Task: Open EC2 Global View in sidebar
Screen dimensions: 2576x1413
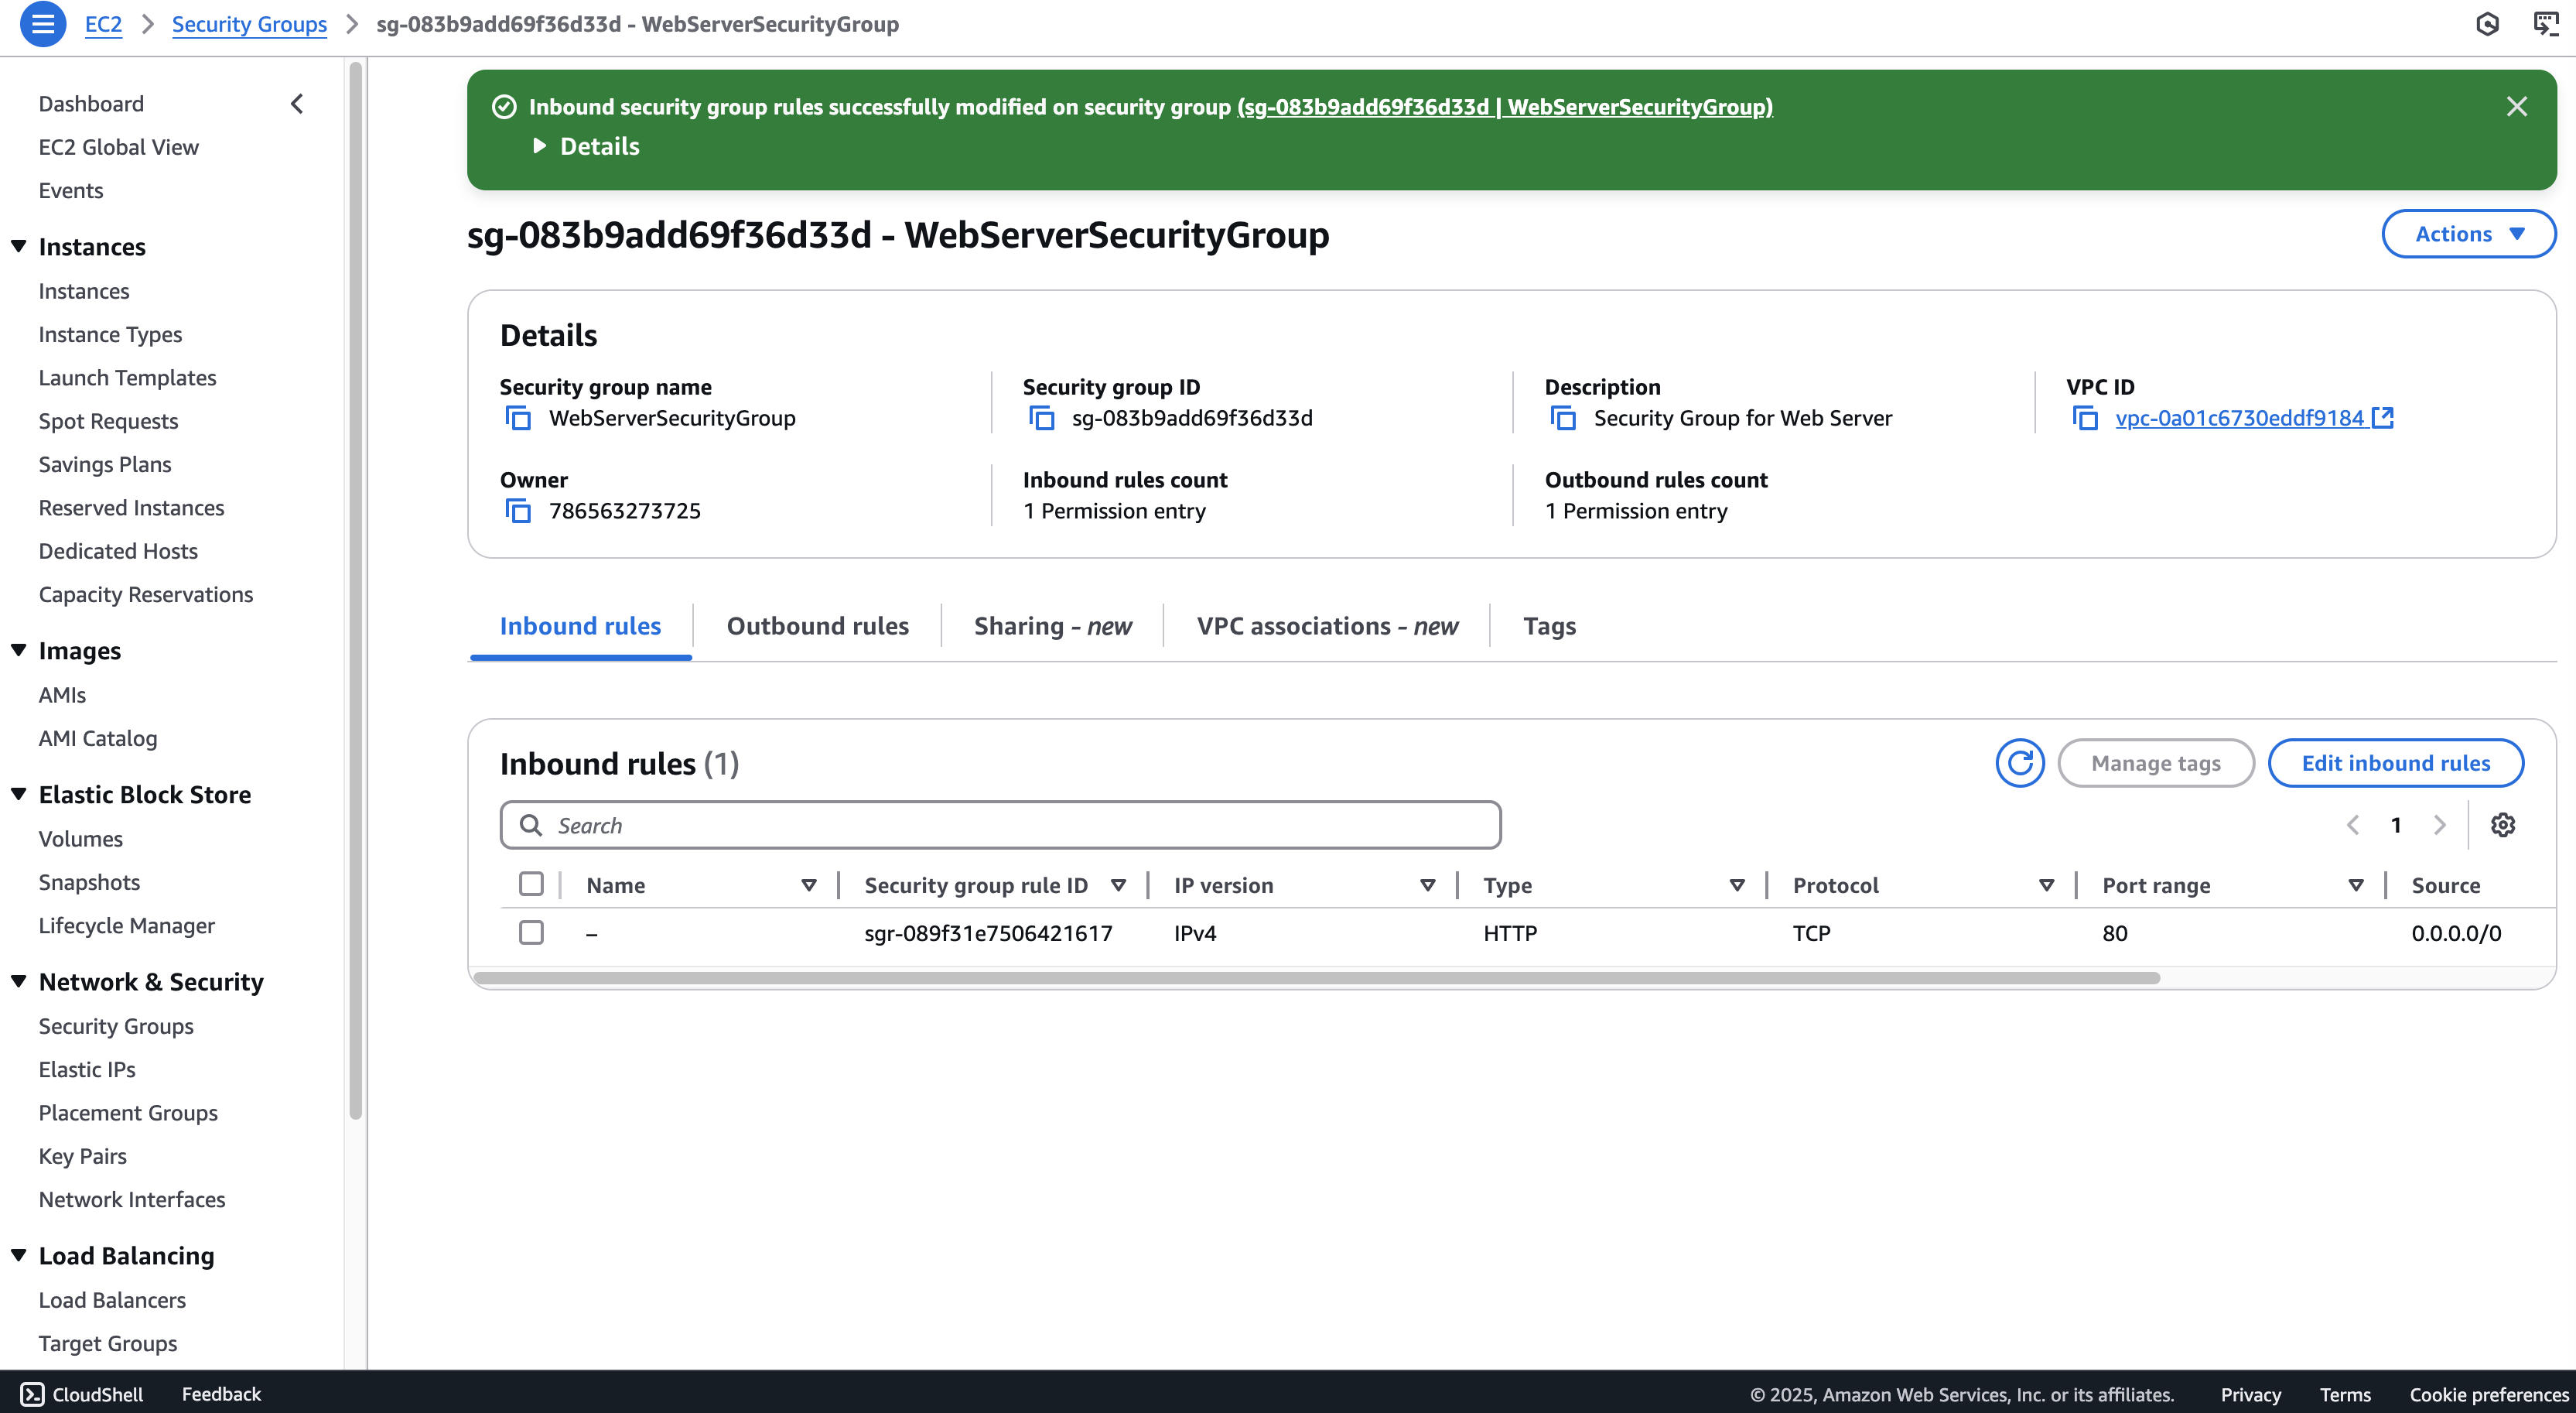Action: pyautogui.click(x=118, y=147)
